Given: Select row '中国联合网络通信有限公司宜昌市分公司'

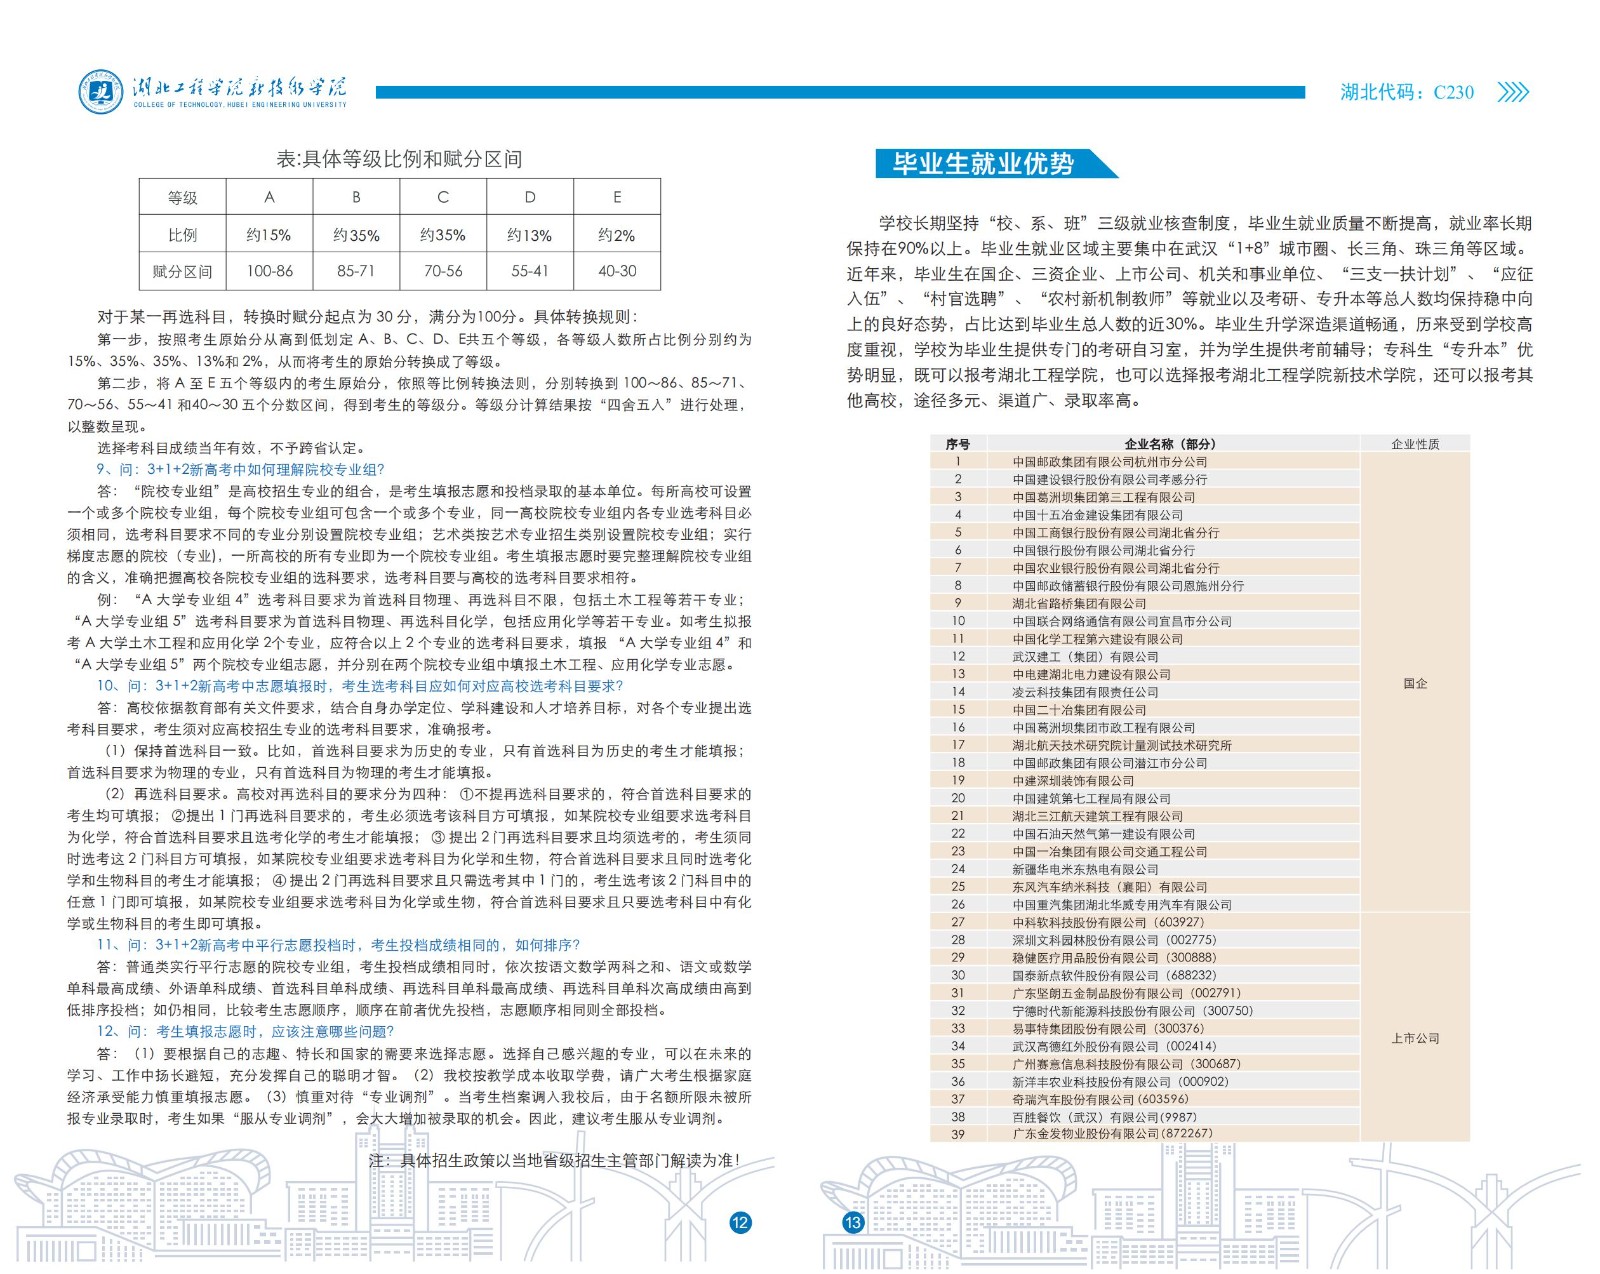Looking at the screenshot, I should tap(1145, 621).
